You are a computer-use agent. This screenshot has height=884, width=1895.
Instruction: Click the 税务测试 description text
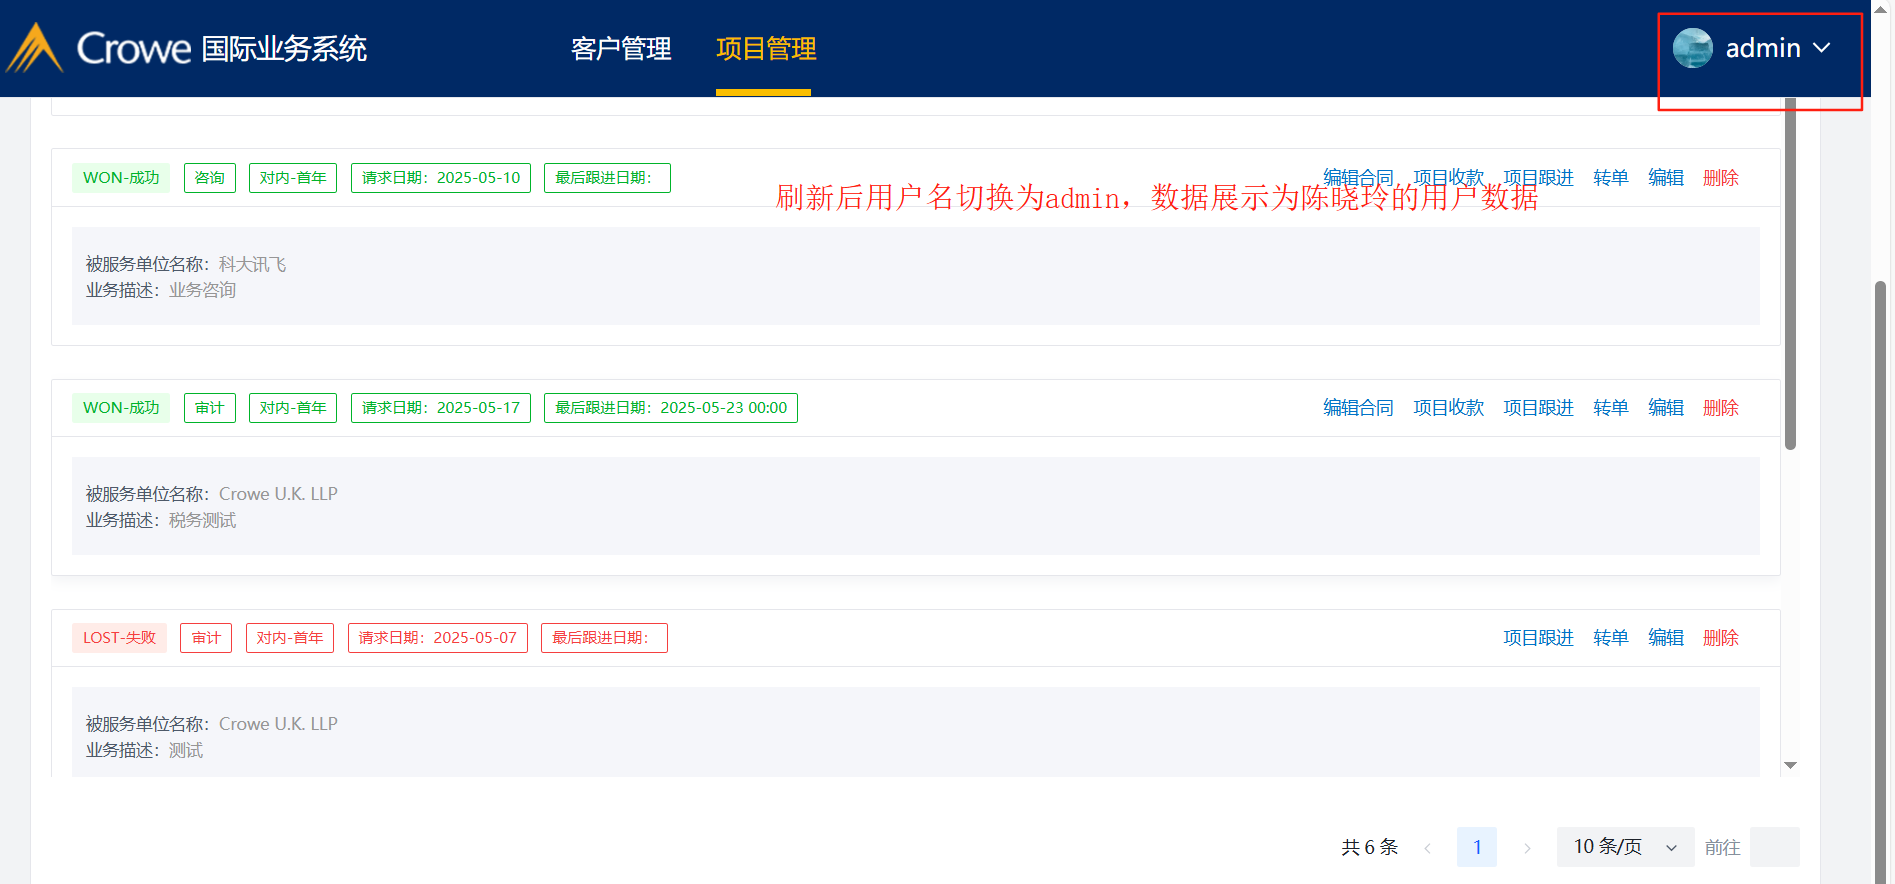pos(202,520)
